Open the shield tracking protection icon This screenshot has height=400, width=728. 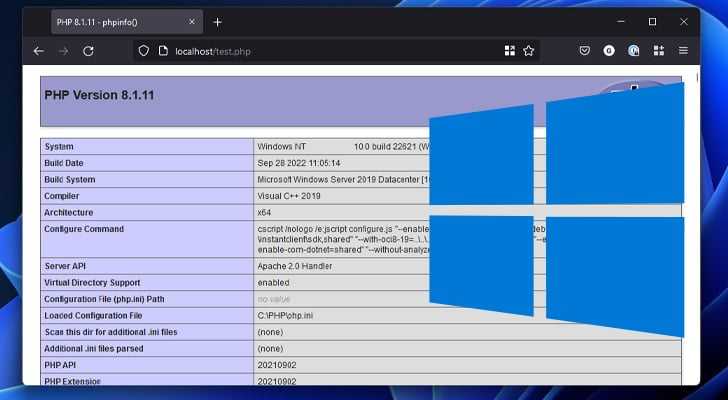coord(144,51)
